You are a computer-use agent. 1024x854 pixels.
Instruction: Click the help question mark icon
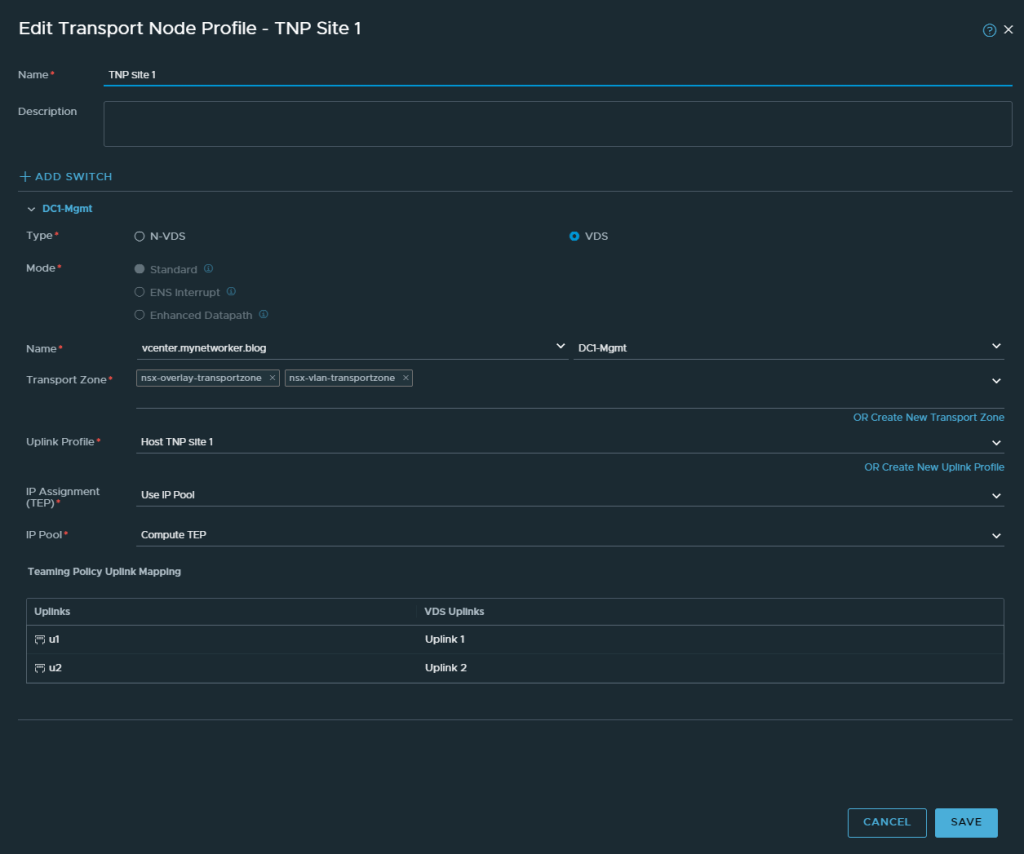pos(989,30)
